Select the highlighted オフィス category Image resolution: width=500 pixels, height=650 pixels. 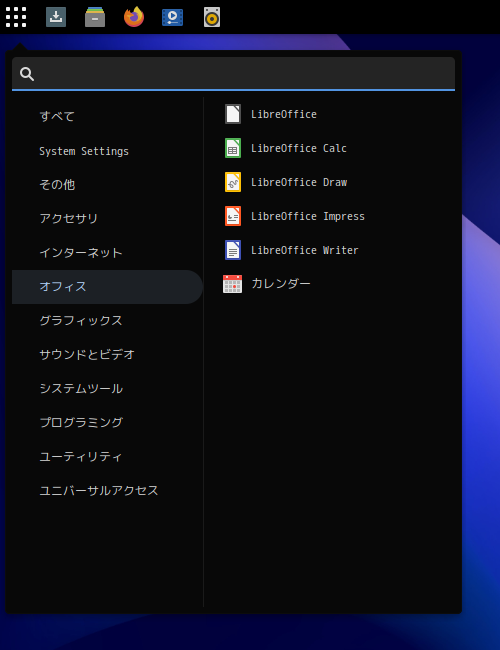(x=107, y=287)
